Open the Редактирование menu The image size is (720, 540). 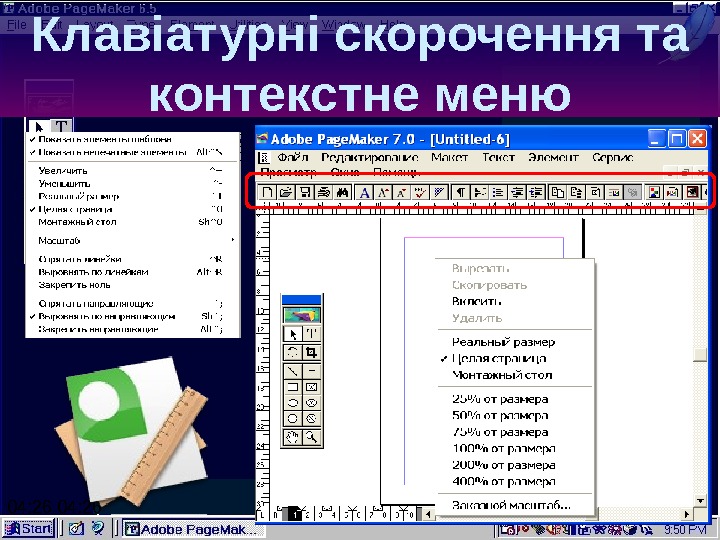[370, 158]
